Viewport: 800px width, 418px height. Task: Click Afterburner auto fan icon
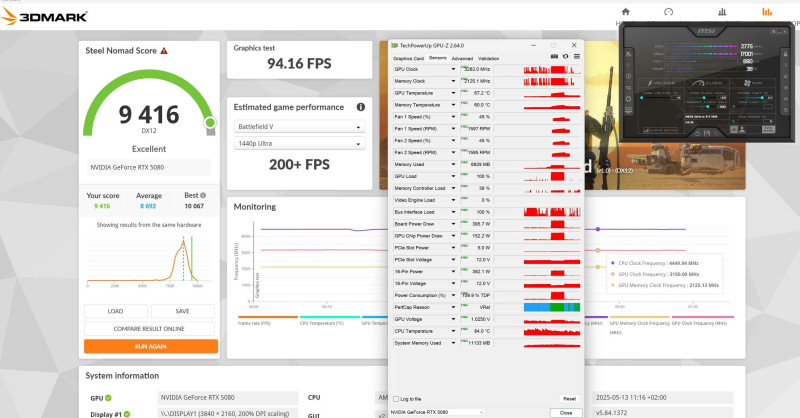pos(734,130)
